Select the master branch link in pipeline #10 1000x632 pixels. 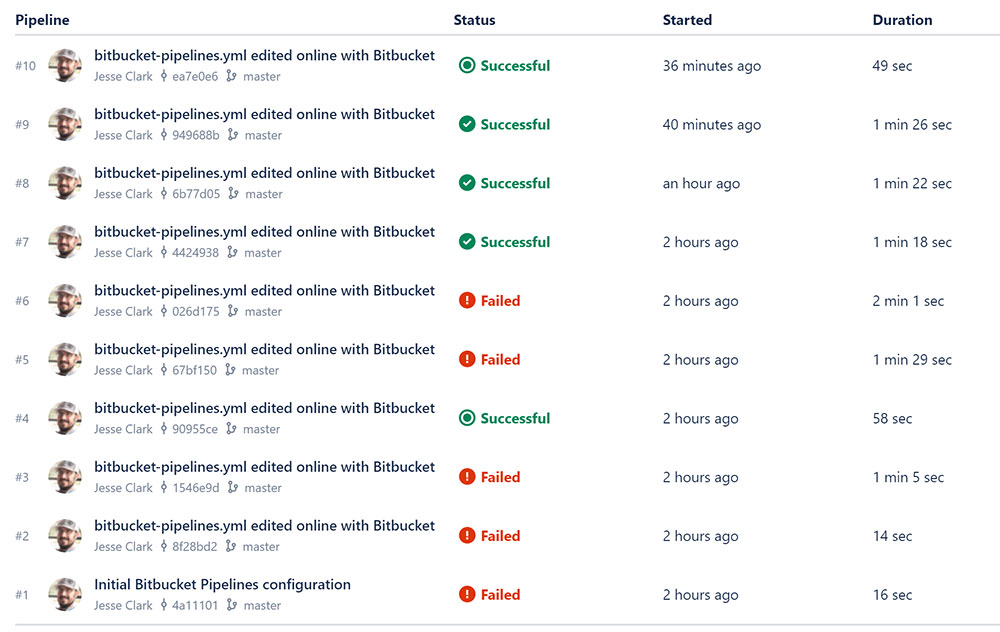pyautogui.click(x=262, y=77)
